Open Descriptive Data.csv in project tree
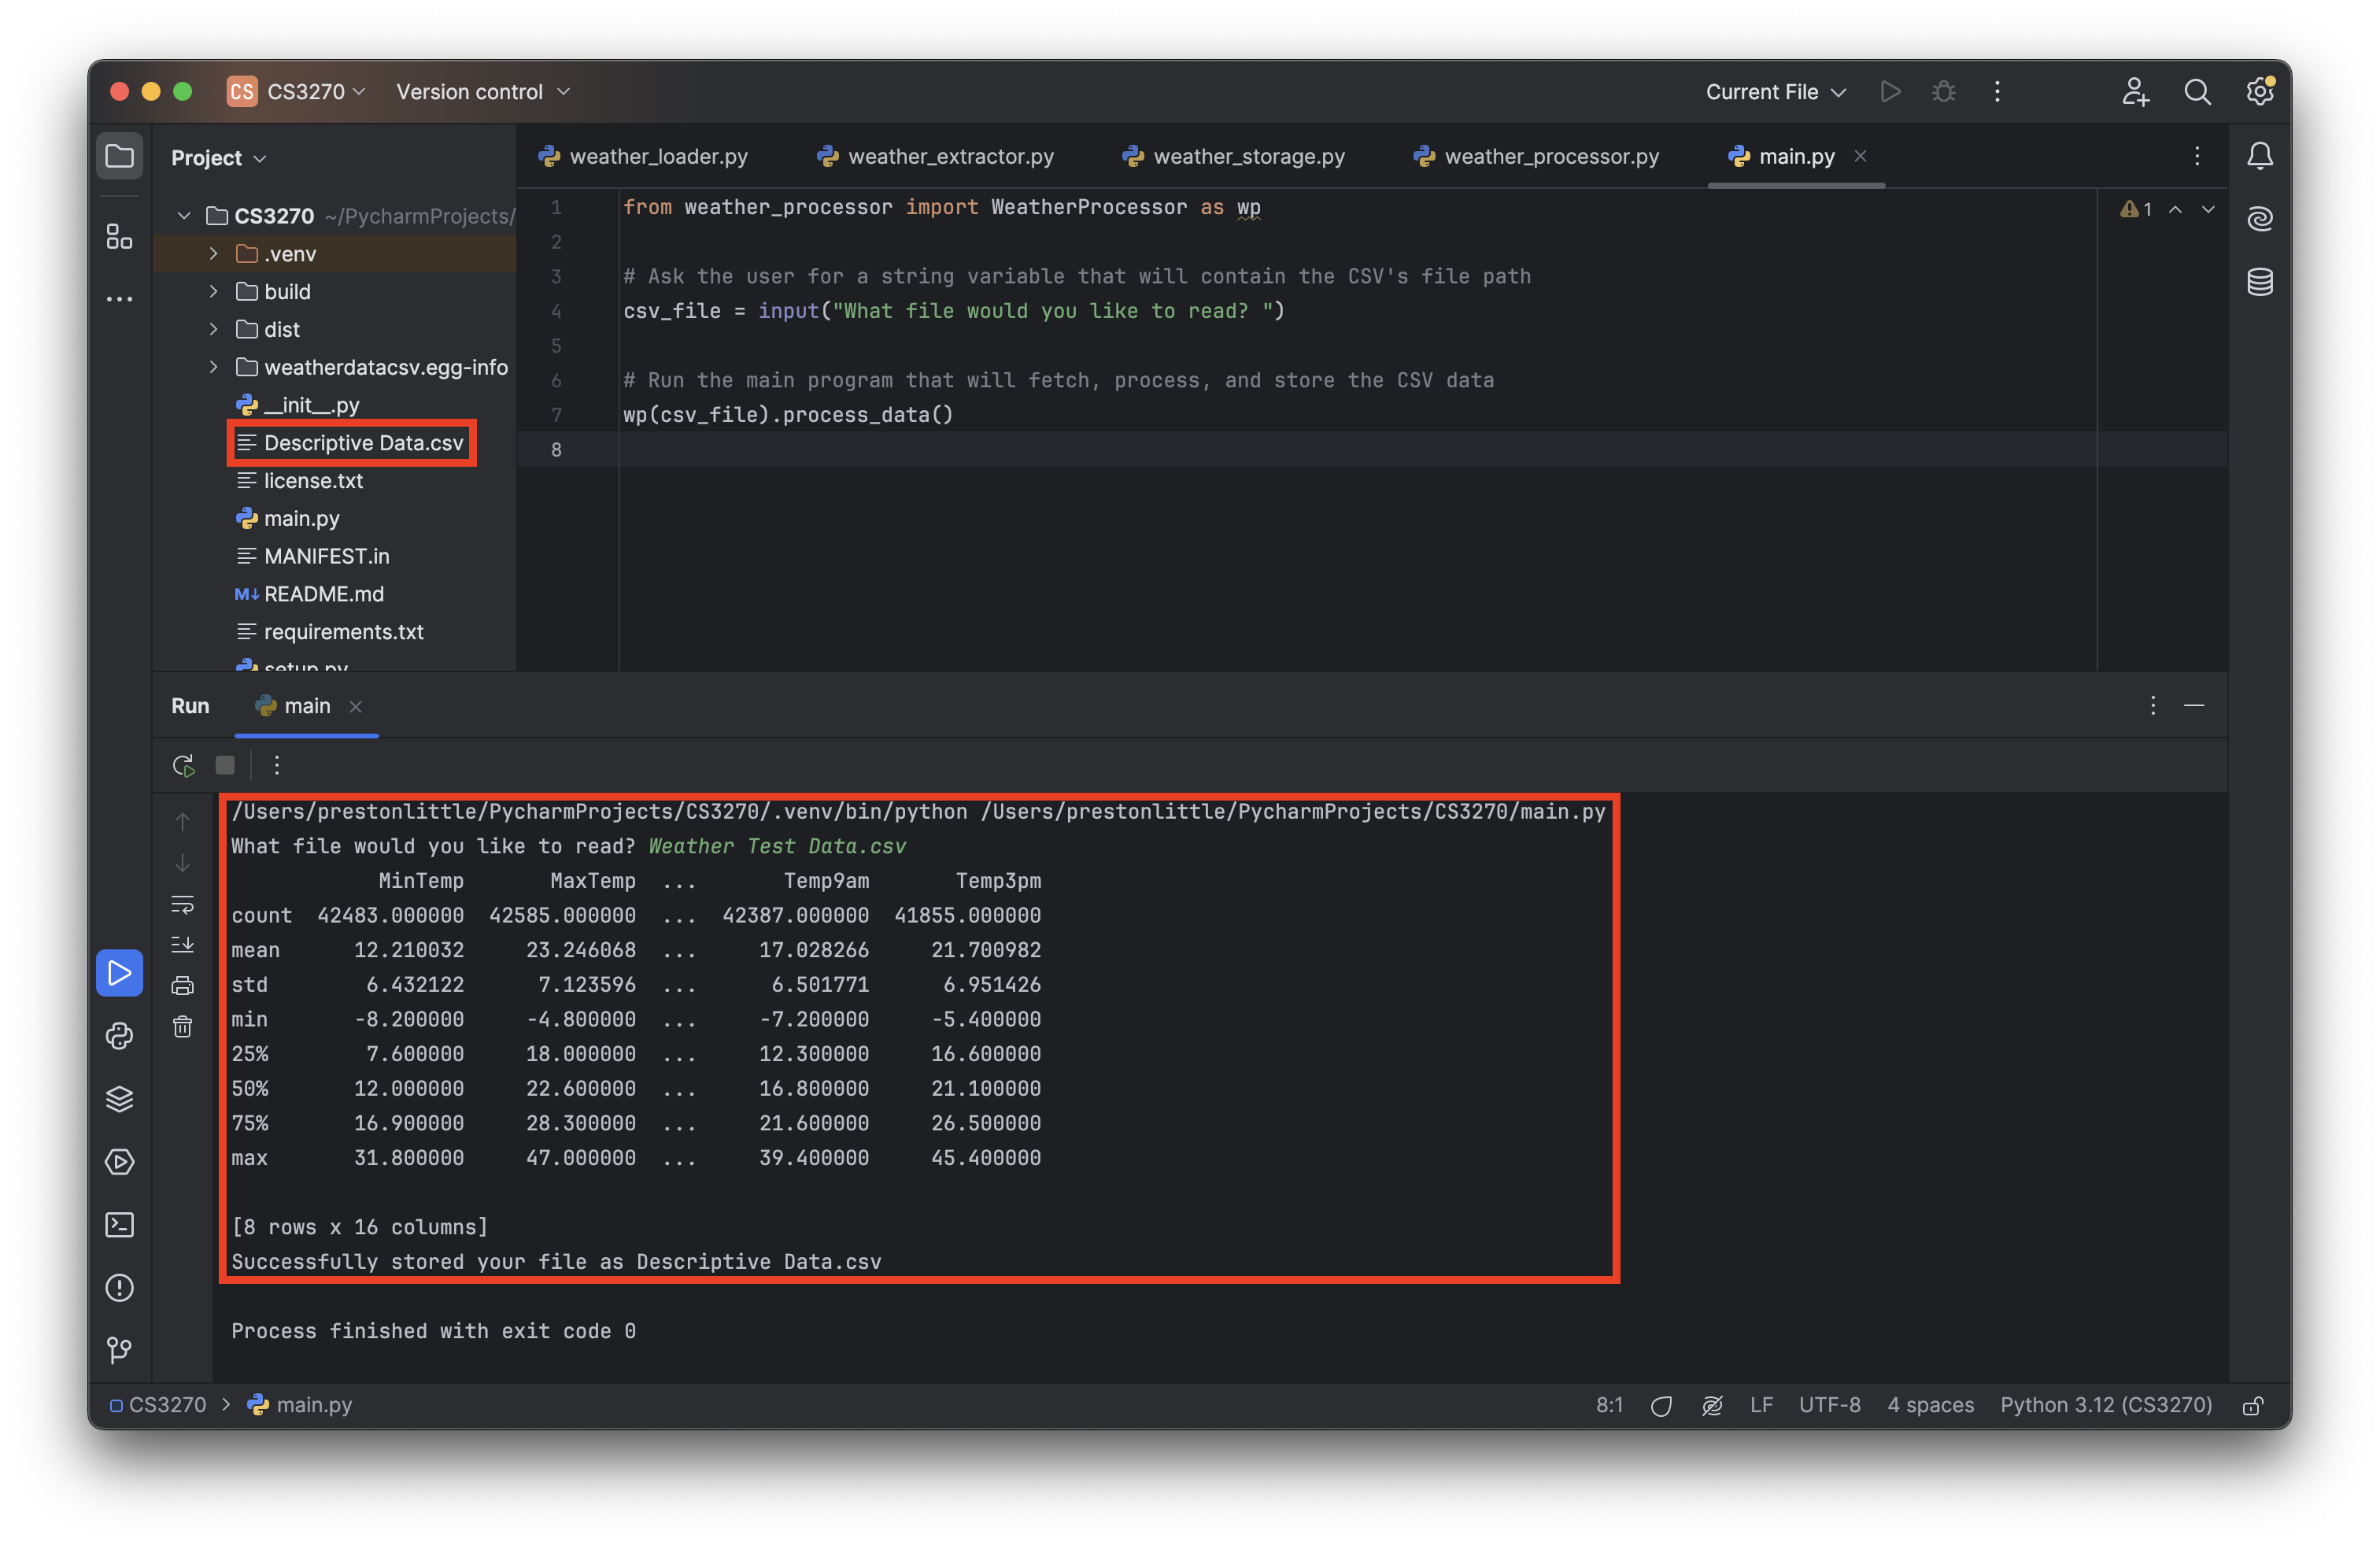Image resolution: width=2380 pixels, height=1546 pixels. [x=363, y=443]
